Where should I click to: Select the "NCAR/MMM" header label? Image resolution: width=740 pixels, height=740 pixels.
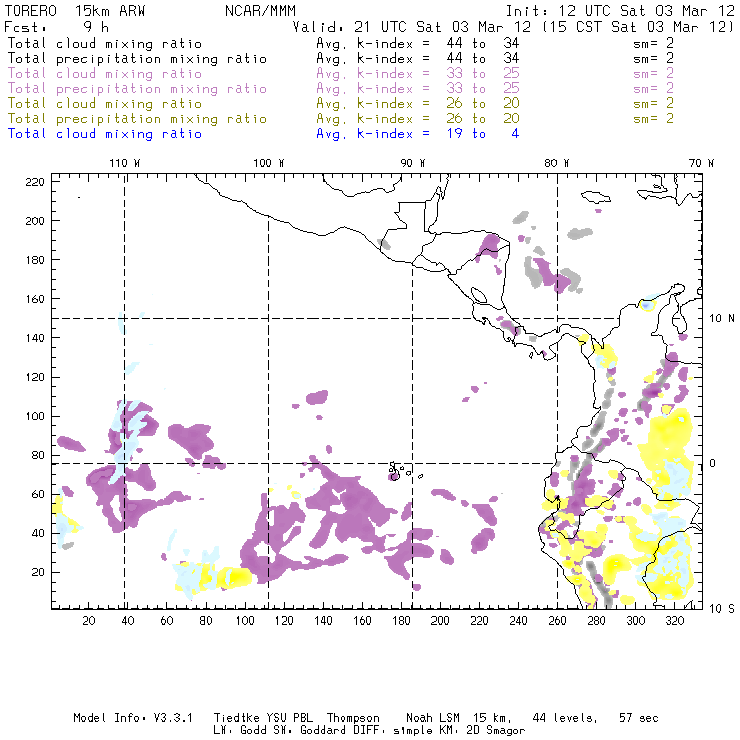(260, 11)
